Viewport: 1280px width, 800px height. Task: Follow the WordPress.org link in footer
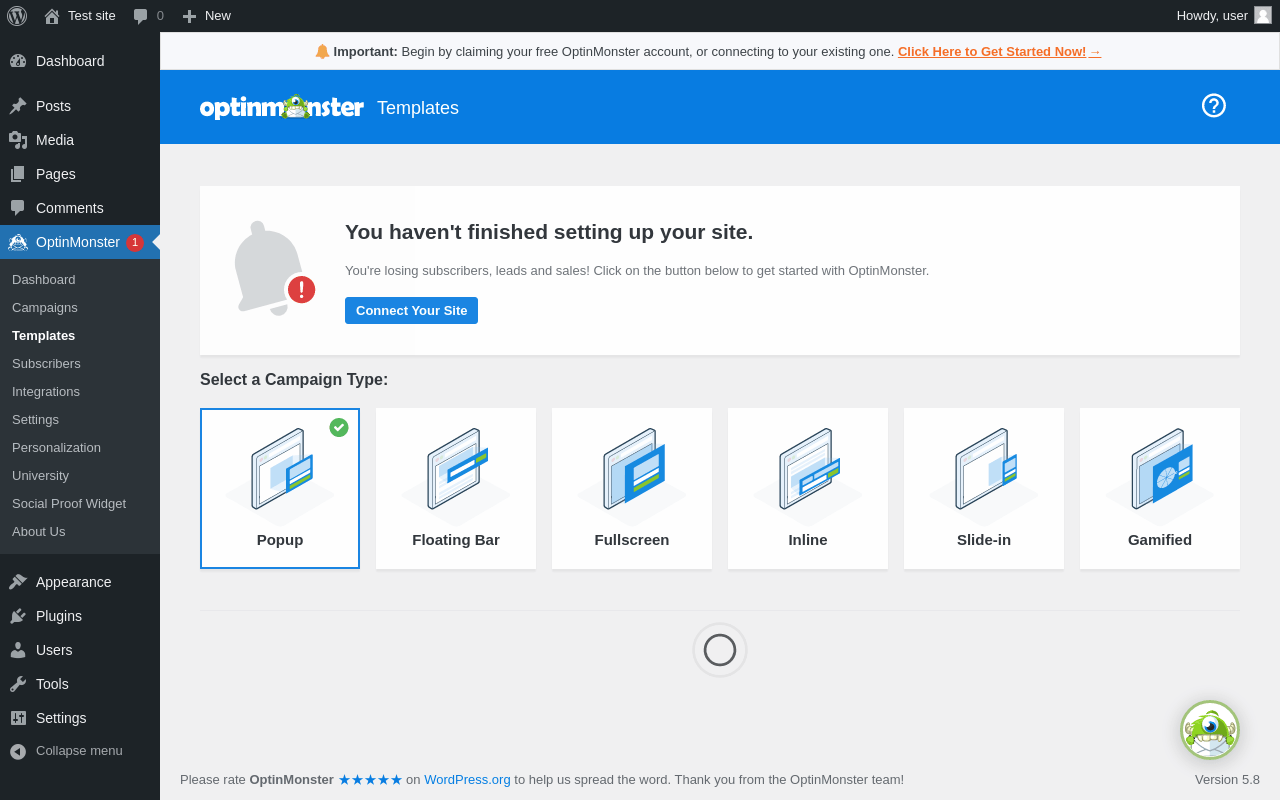467,780
